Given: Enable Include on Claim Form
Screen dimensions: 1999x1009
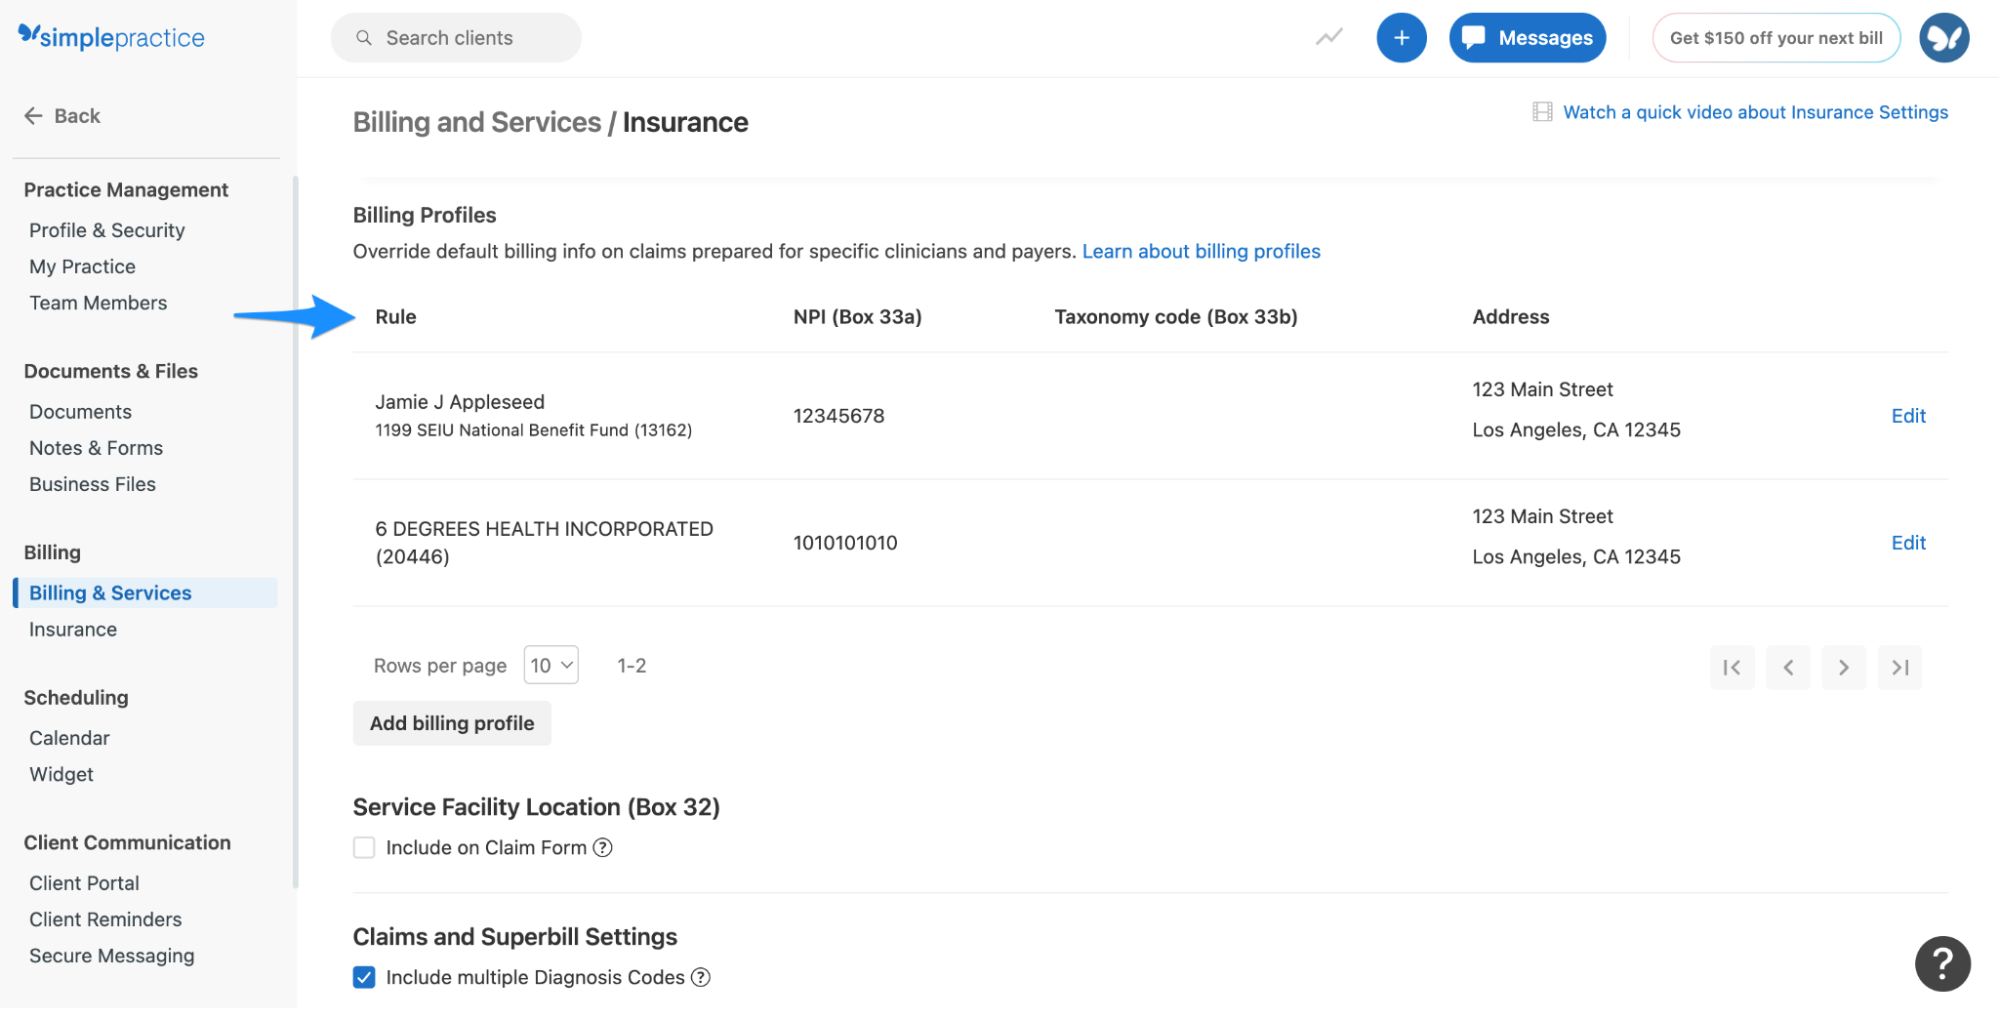Looking at the screenshot, I should coord(364,847).
